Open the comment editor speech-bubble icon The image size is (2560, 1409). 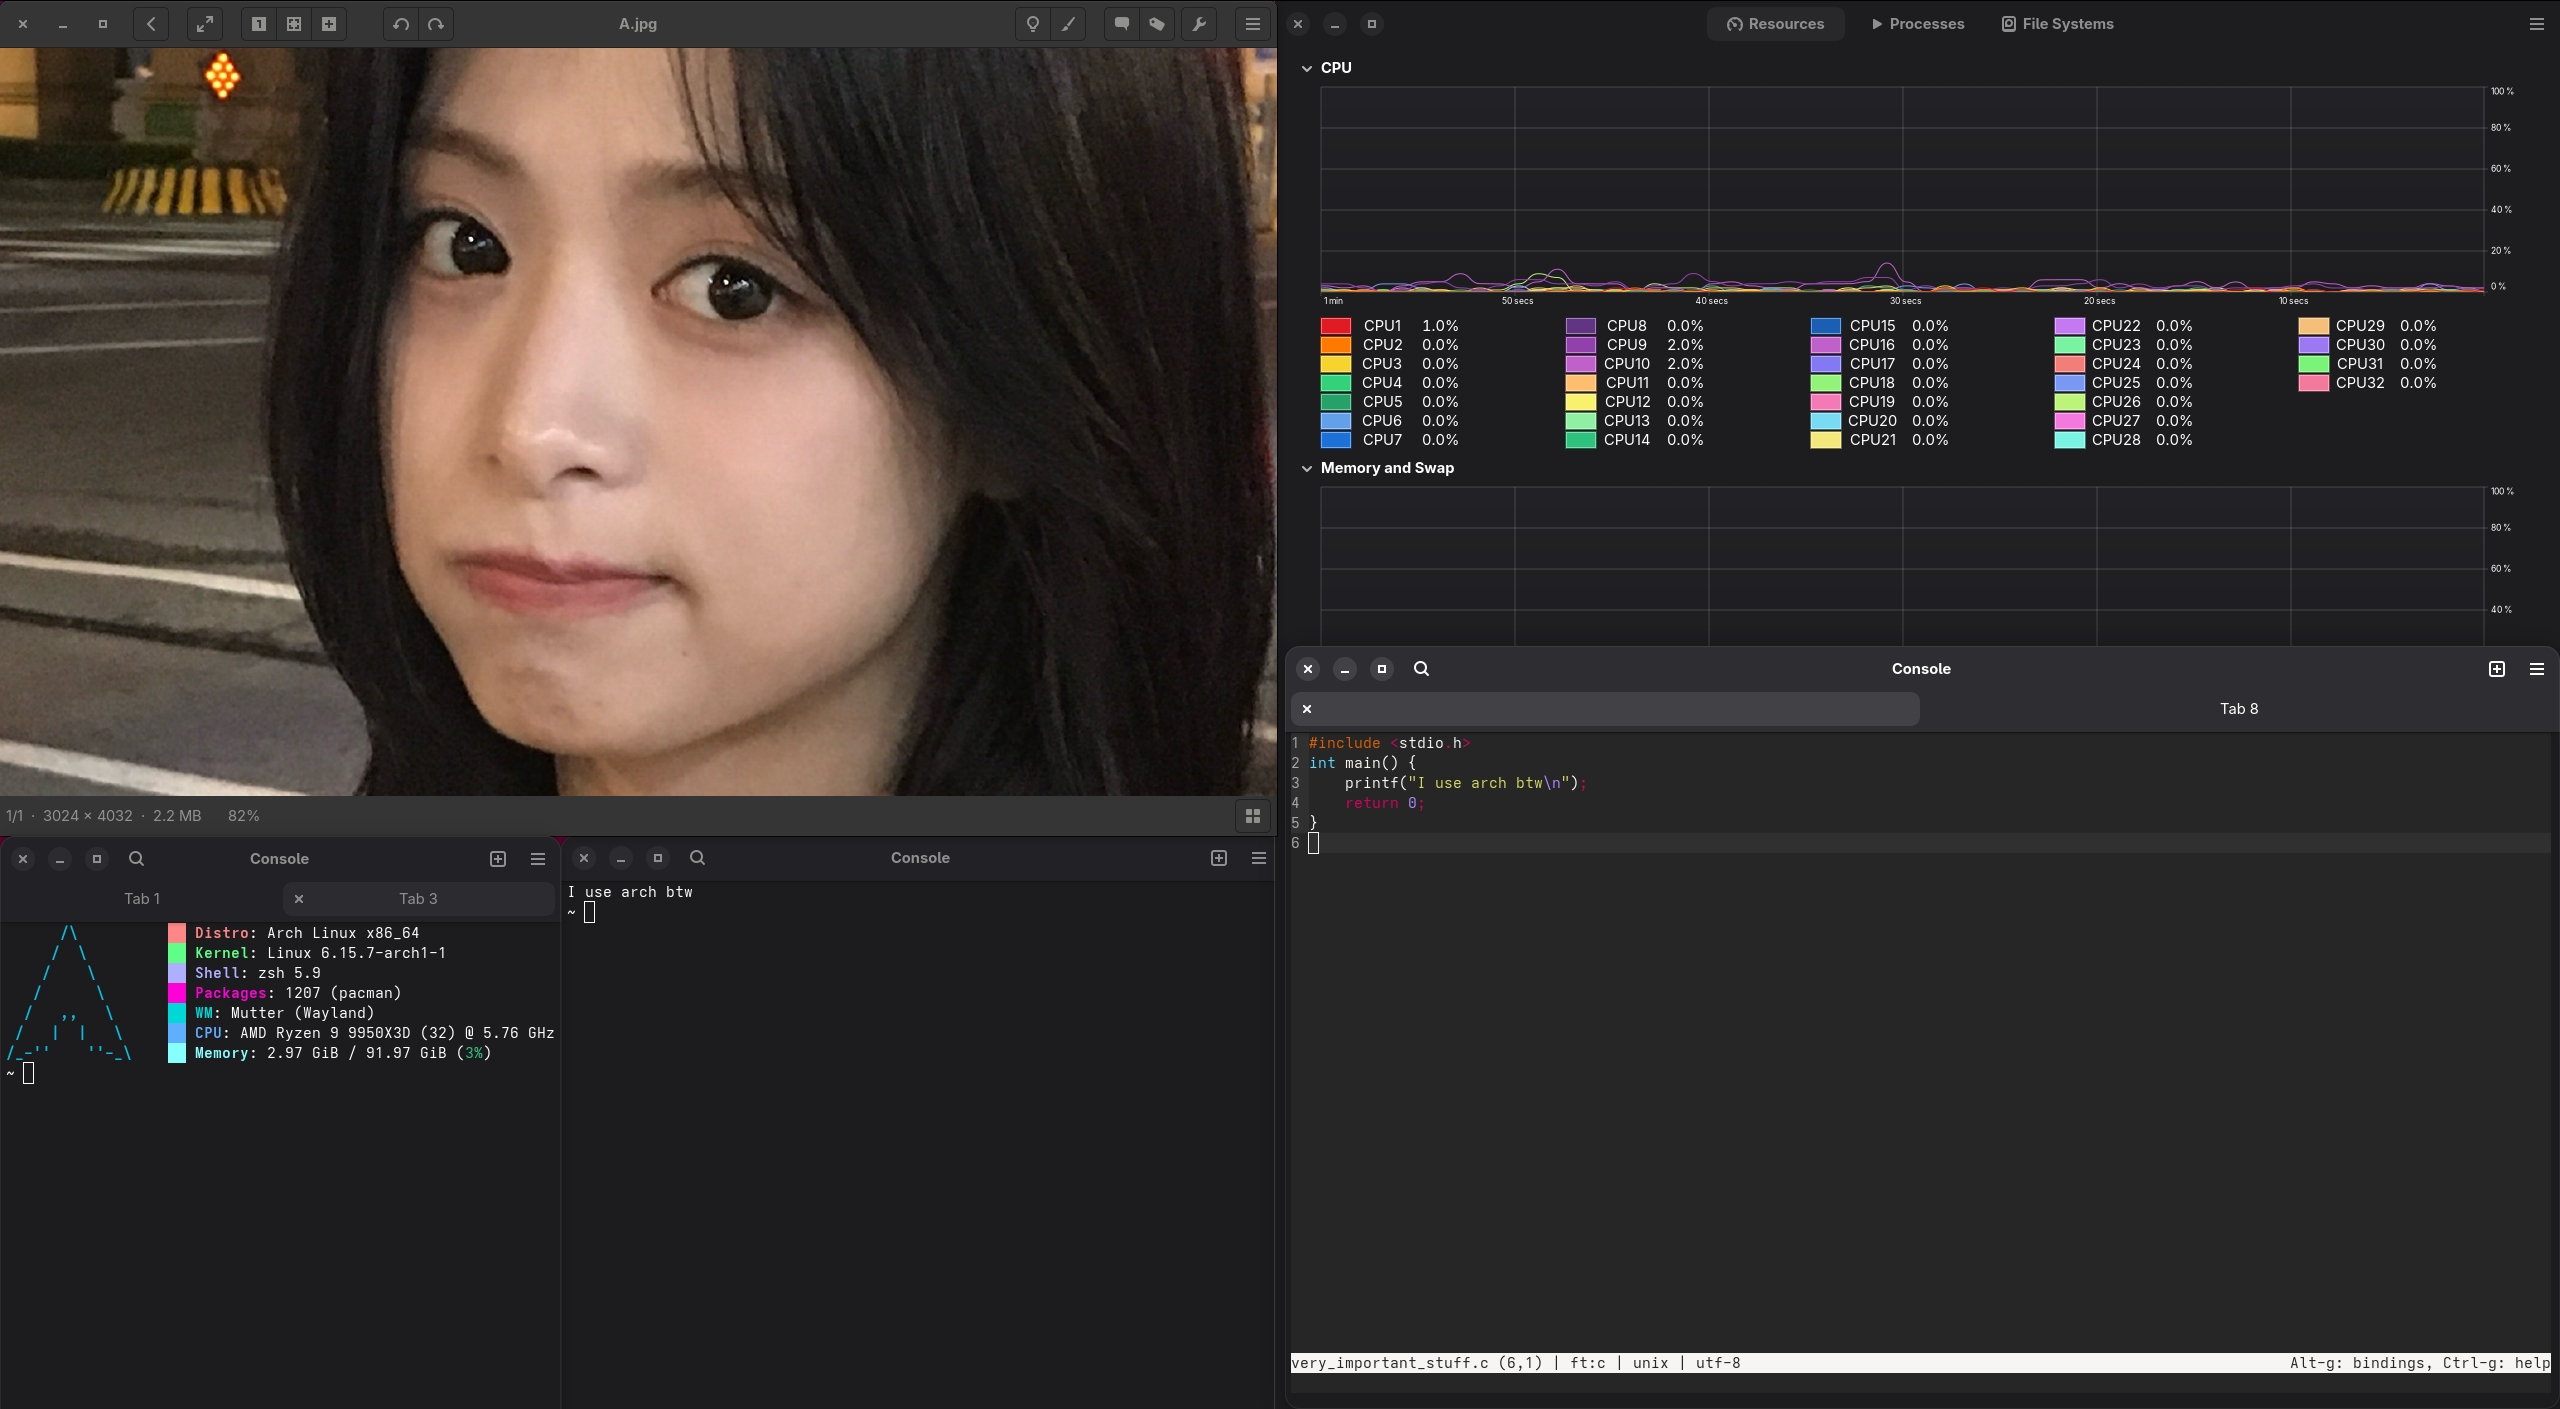tap(1122, 24)
